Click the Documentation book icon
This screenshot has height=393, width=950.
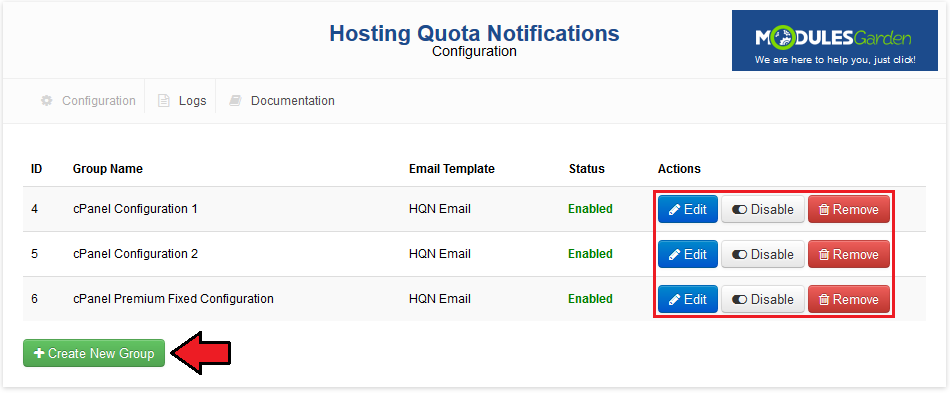click(x=235, y=101)
